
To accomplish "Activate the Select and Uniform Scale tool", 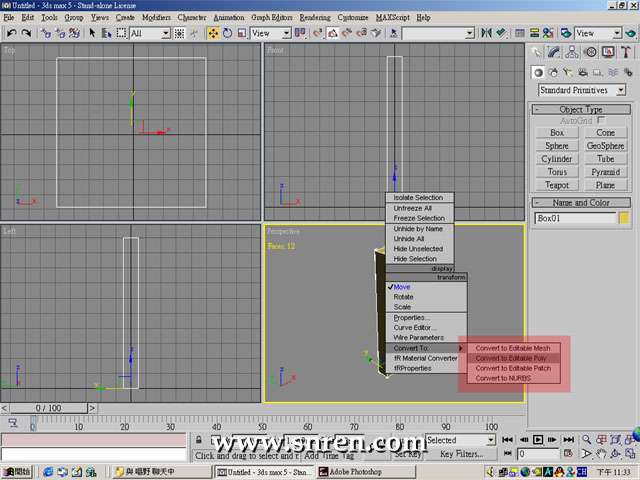I will click(242, 33).
